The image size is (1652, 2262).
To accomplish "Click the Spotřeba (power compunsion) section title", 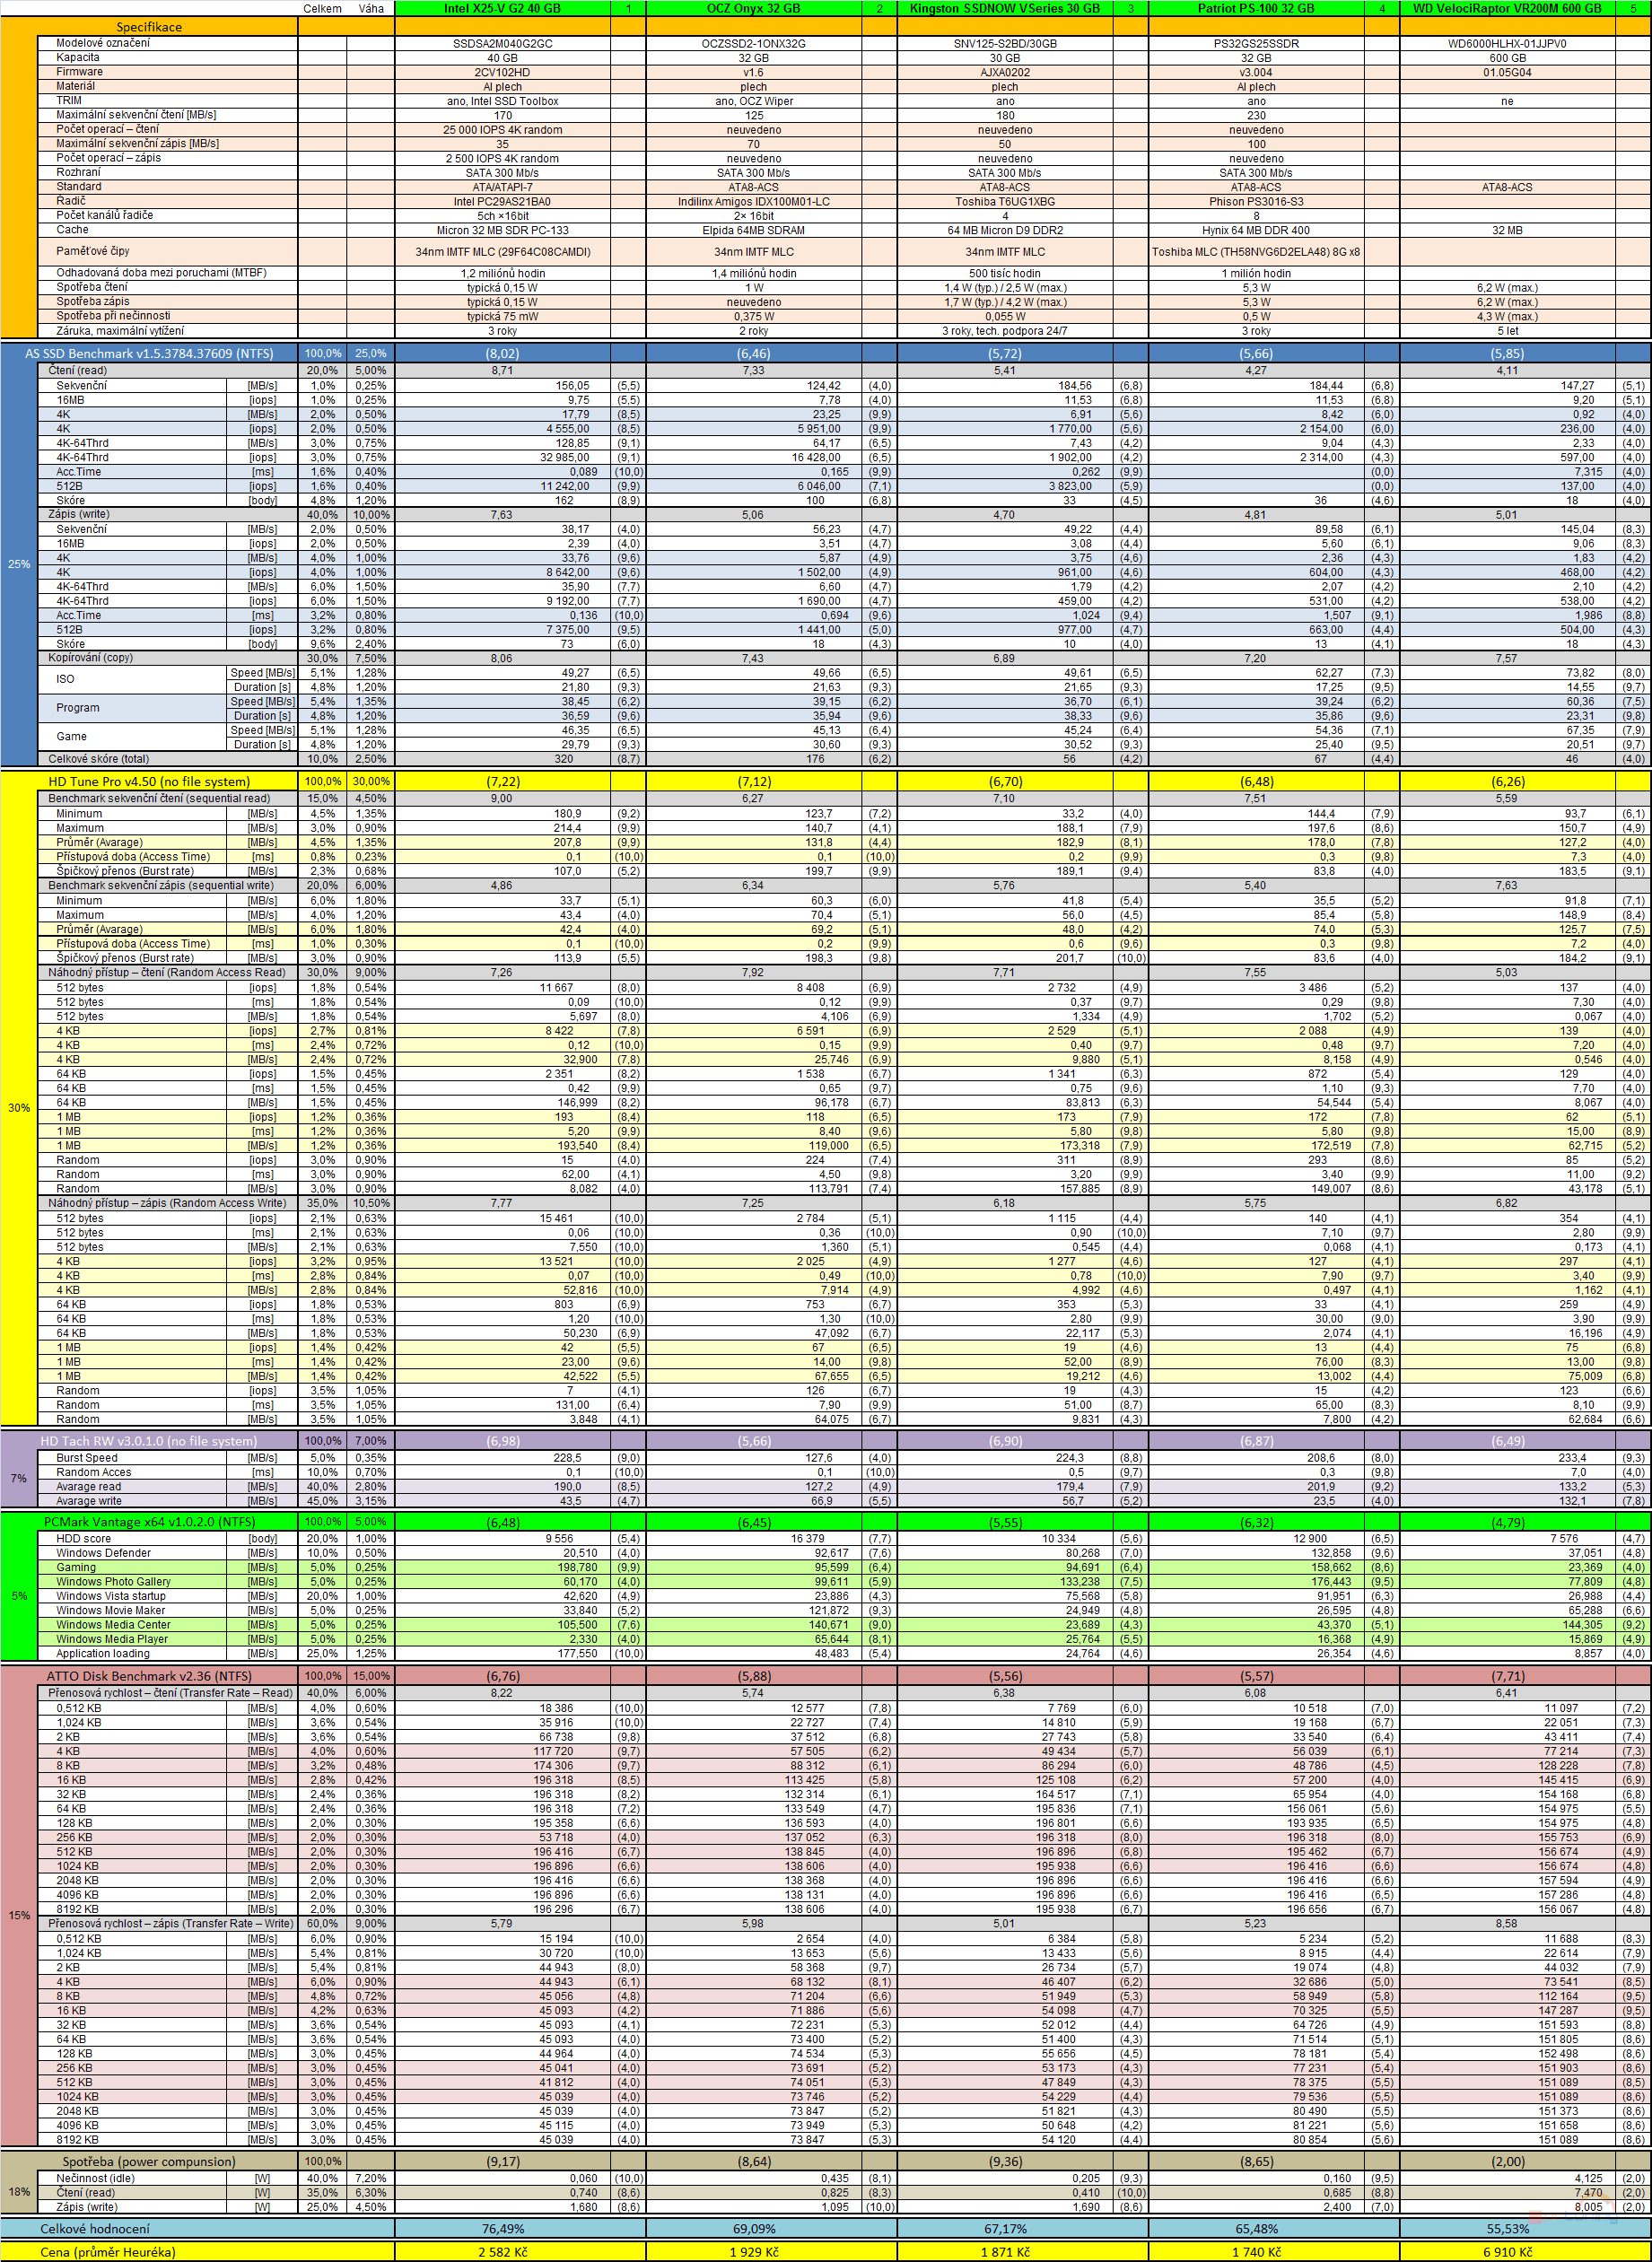I will pyautogui.click(x=149, y=2161).
